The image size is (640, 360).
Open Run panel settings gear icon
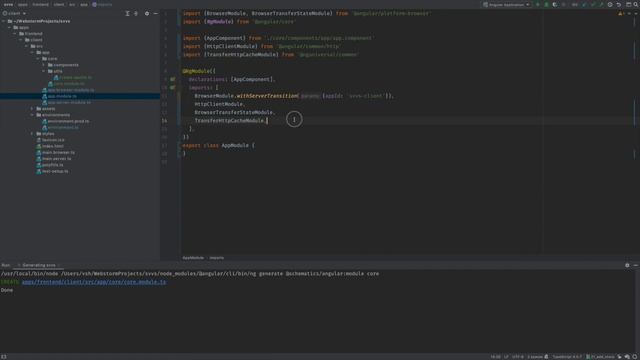(x=627, y=265)
